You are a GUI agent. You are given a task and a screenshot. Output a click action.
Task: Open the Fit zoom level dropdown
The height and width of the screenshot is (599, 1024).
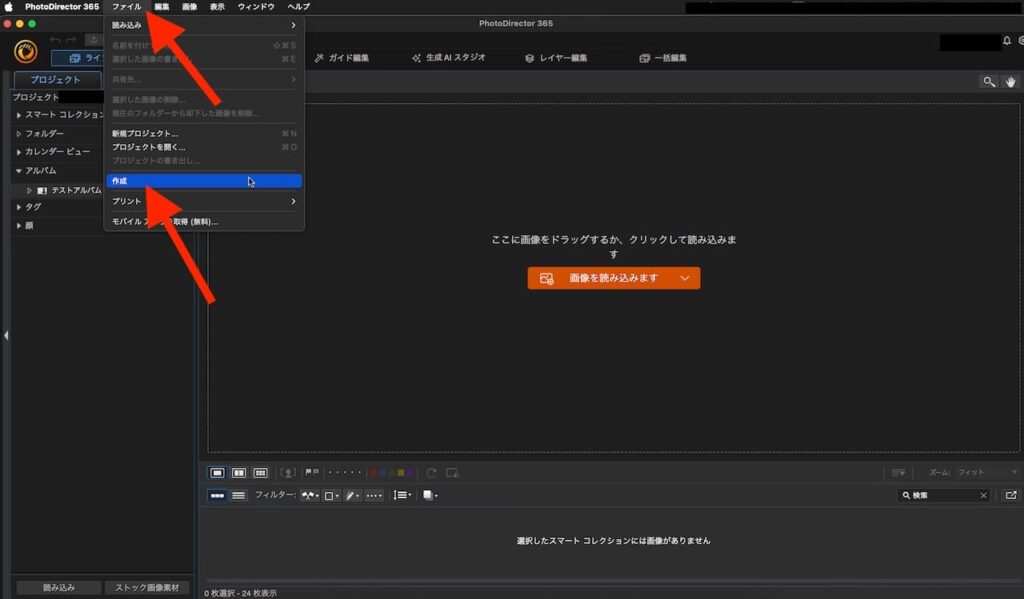[x=987, y=472]
